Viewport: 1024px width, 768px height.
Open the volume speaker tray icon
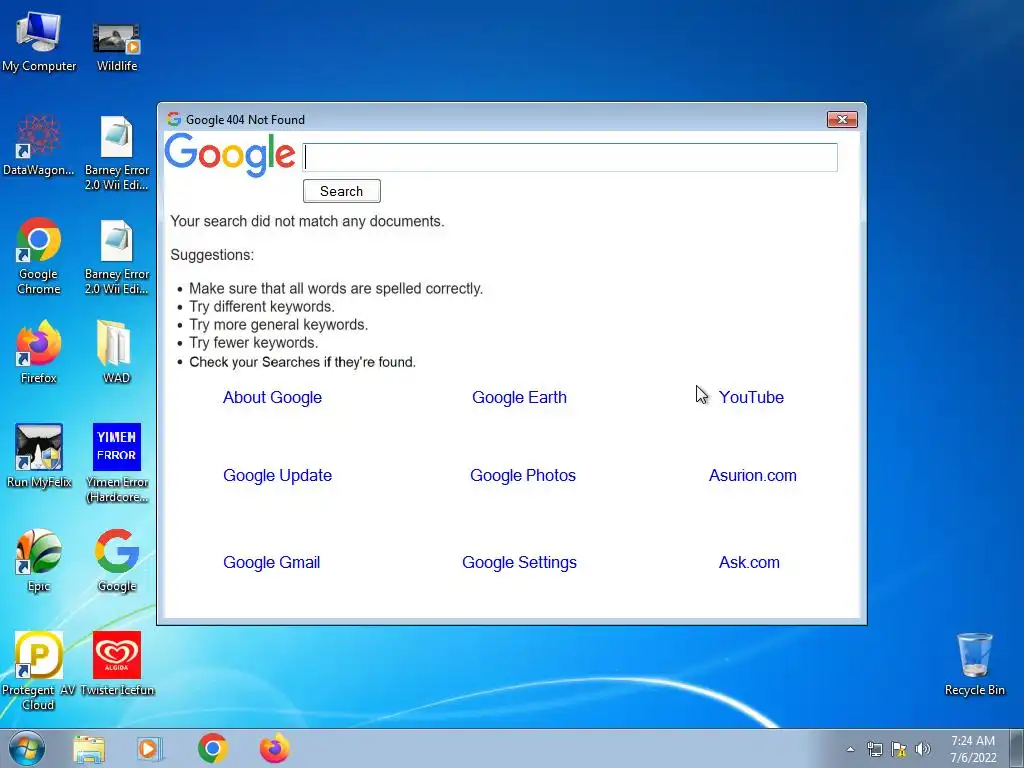point(923,749)
